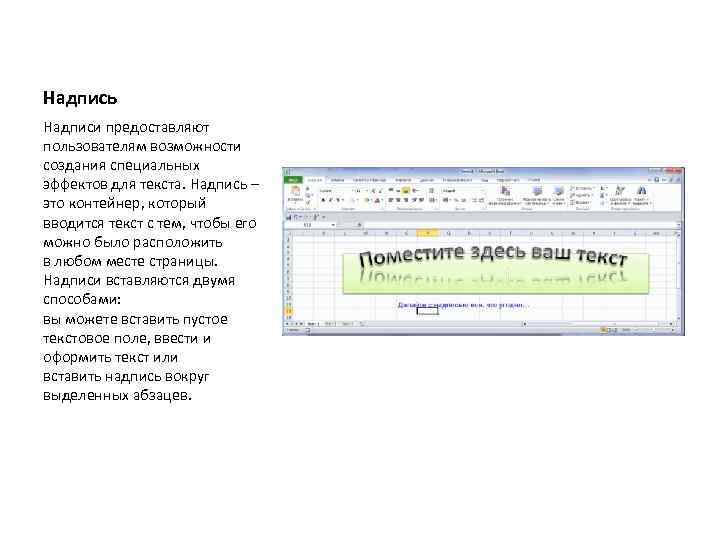Click the Insert Function fx button
This screenshot has width=720, height=540.
pyautogui.click(x=360, y=225)
